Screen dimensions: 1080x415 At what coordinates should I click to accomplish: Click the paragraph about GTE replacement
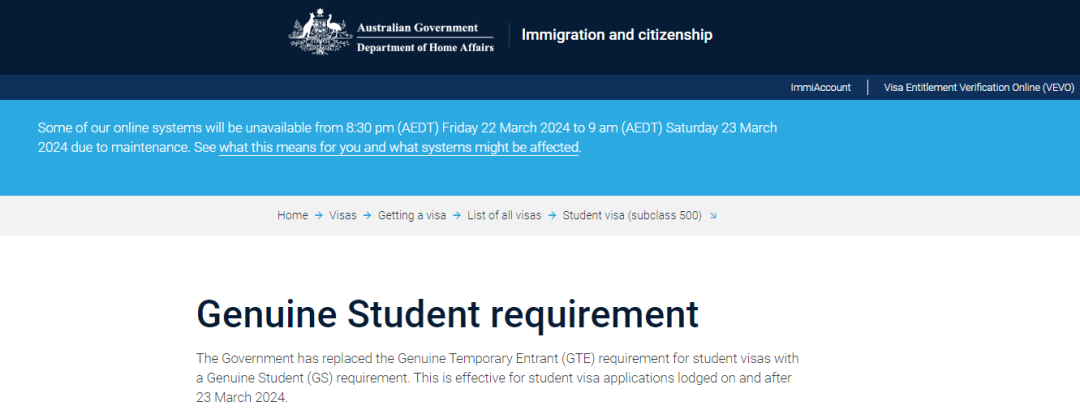[x=498, y=378]
